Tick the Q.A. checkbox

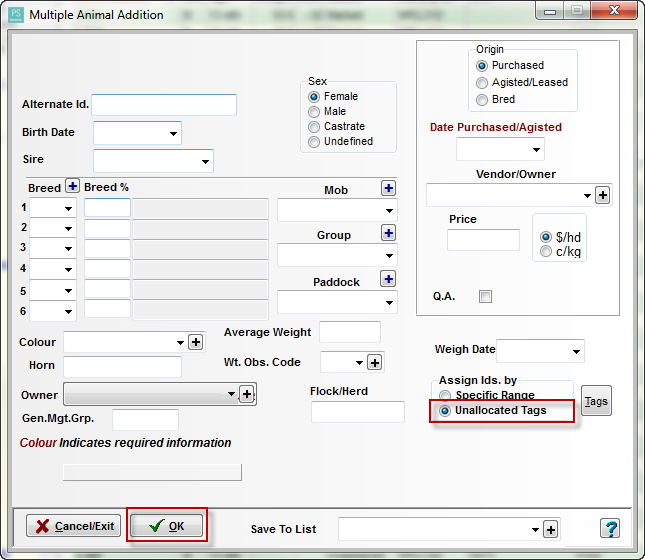[485, 296]
